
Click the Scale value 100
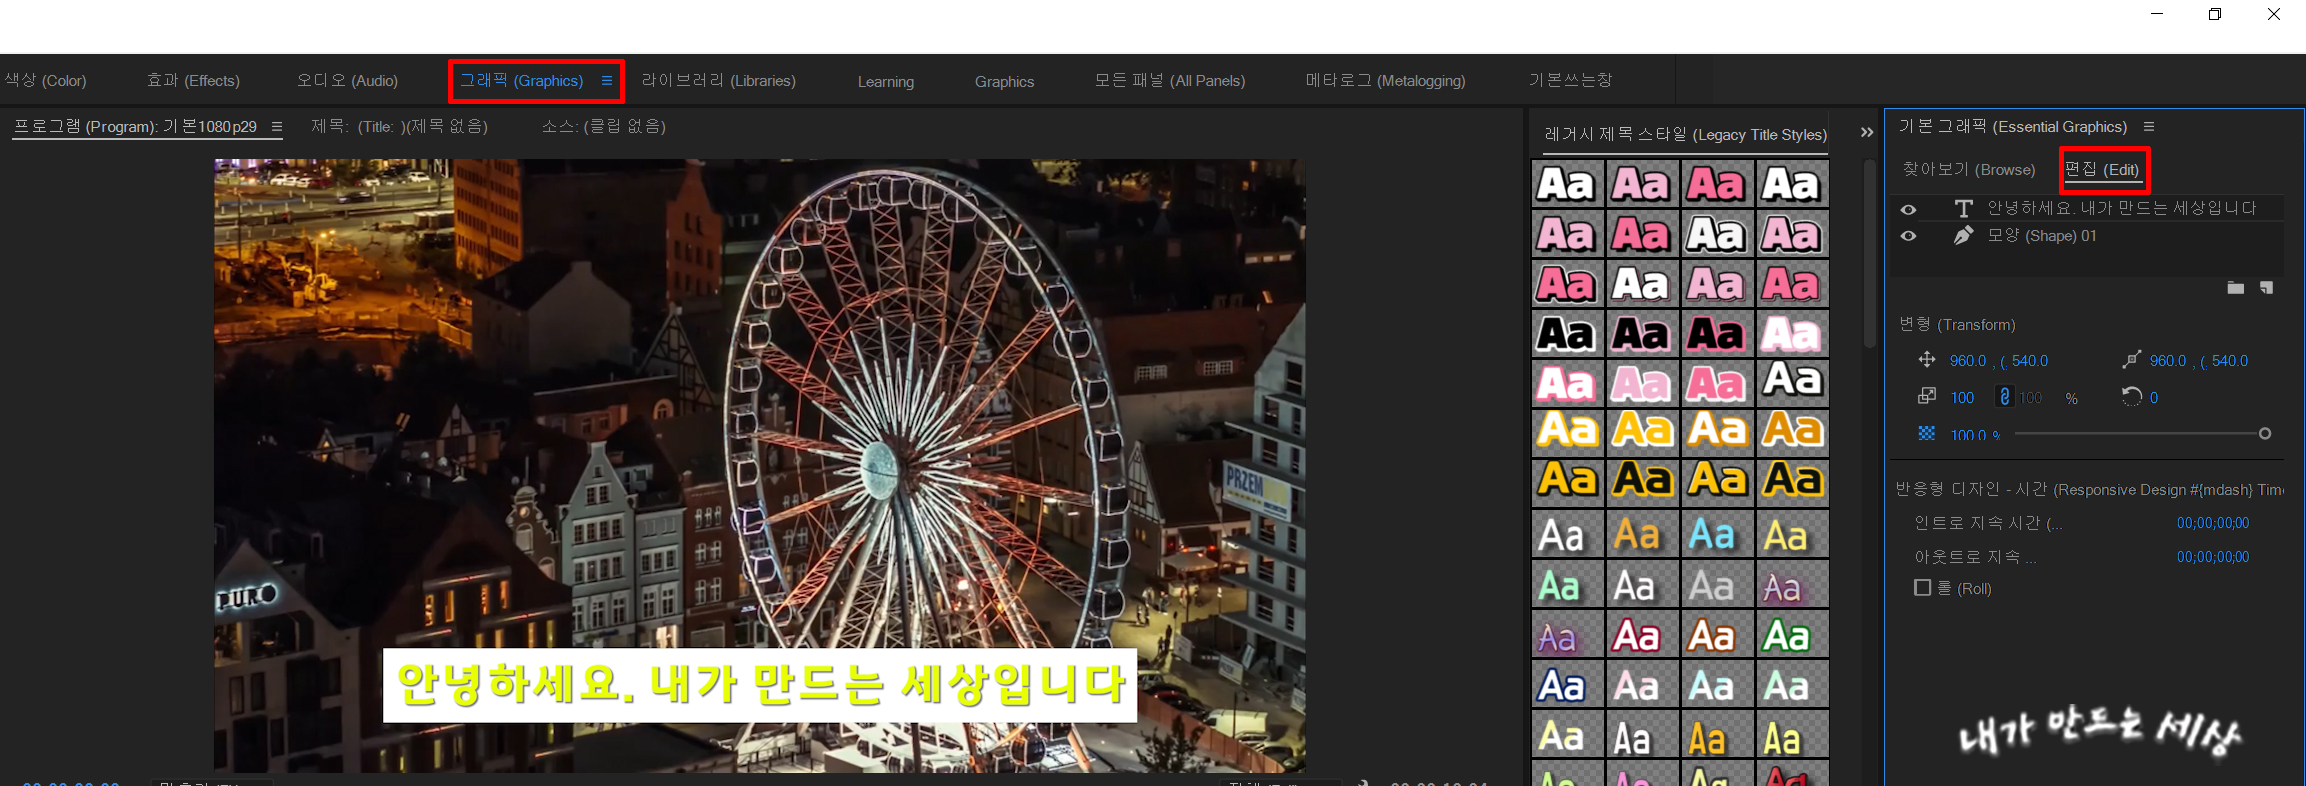(x=1962, y=398)
